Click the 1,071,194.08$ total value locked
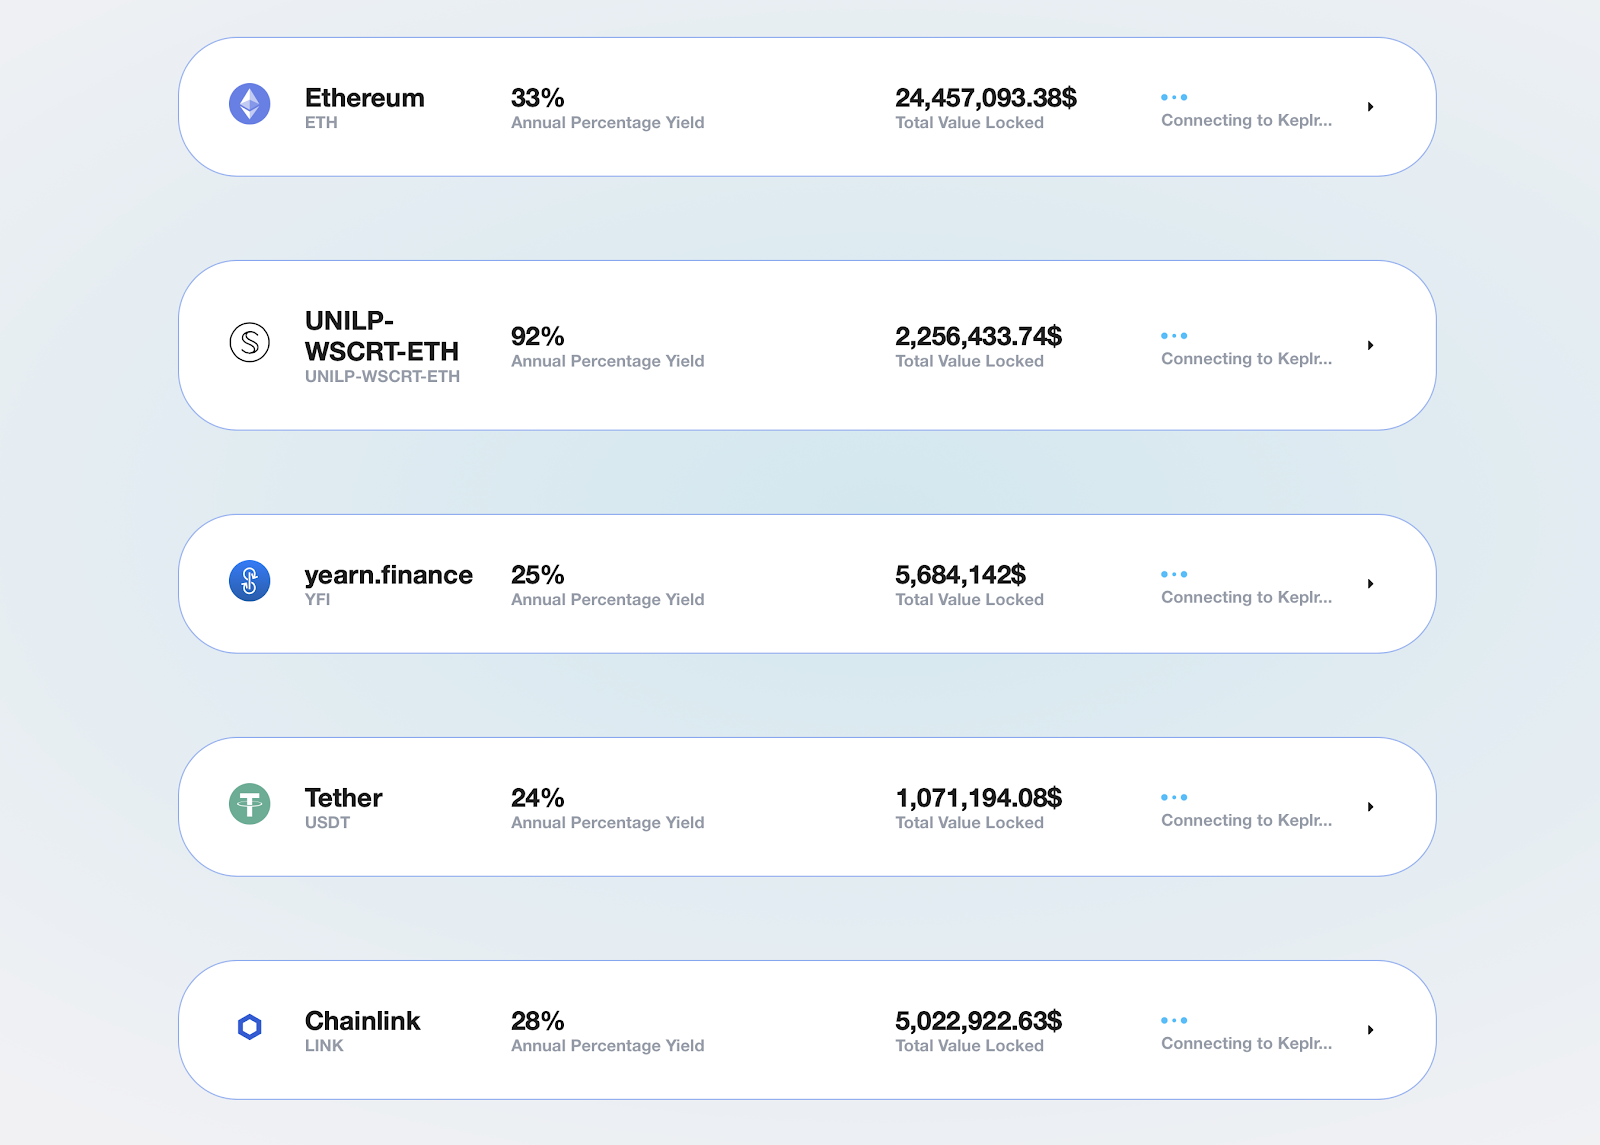 [979, 798]
